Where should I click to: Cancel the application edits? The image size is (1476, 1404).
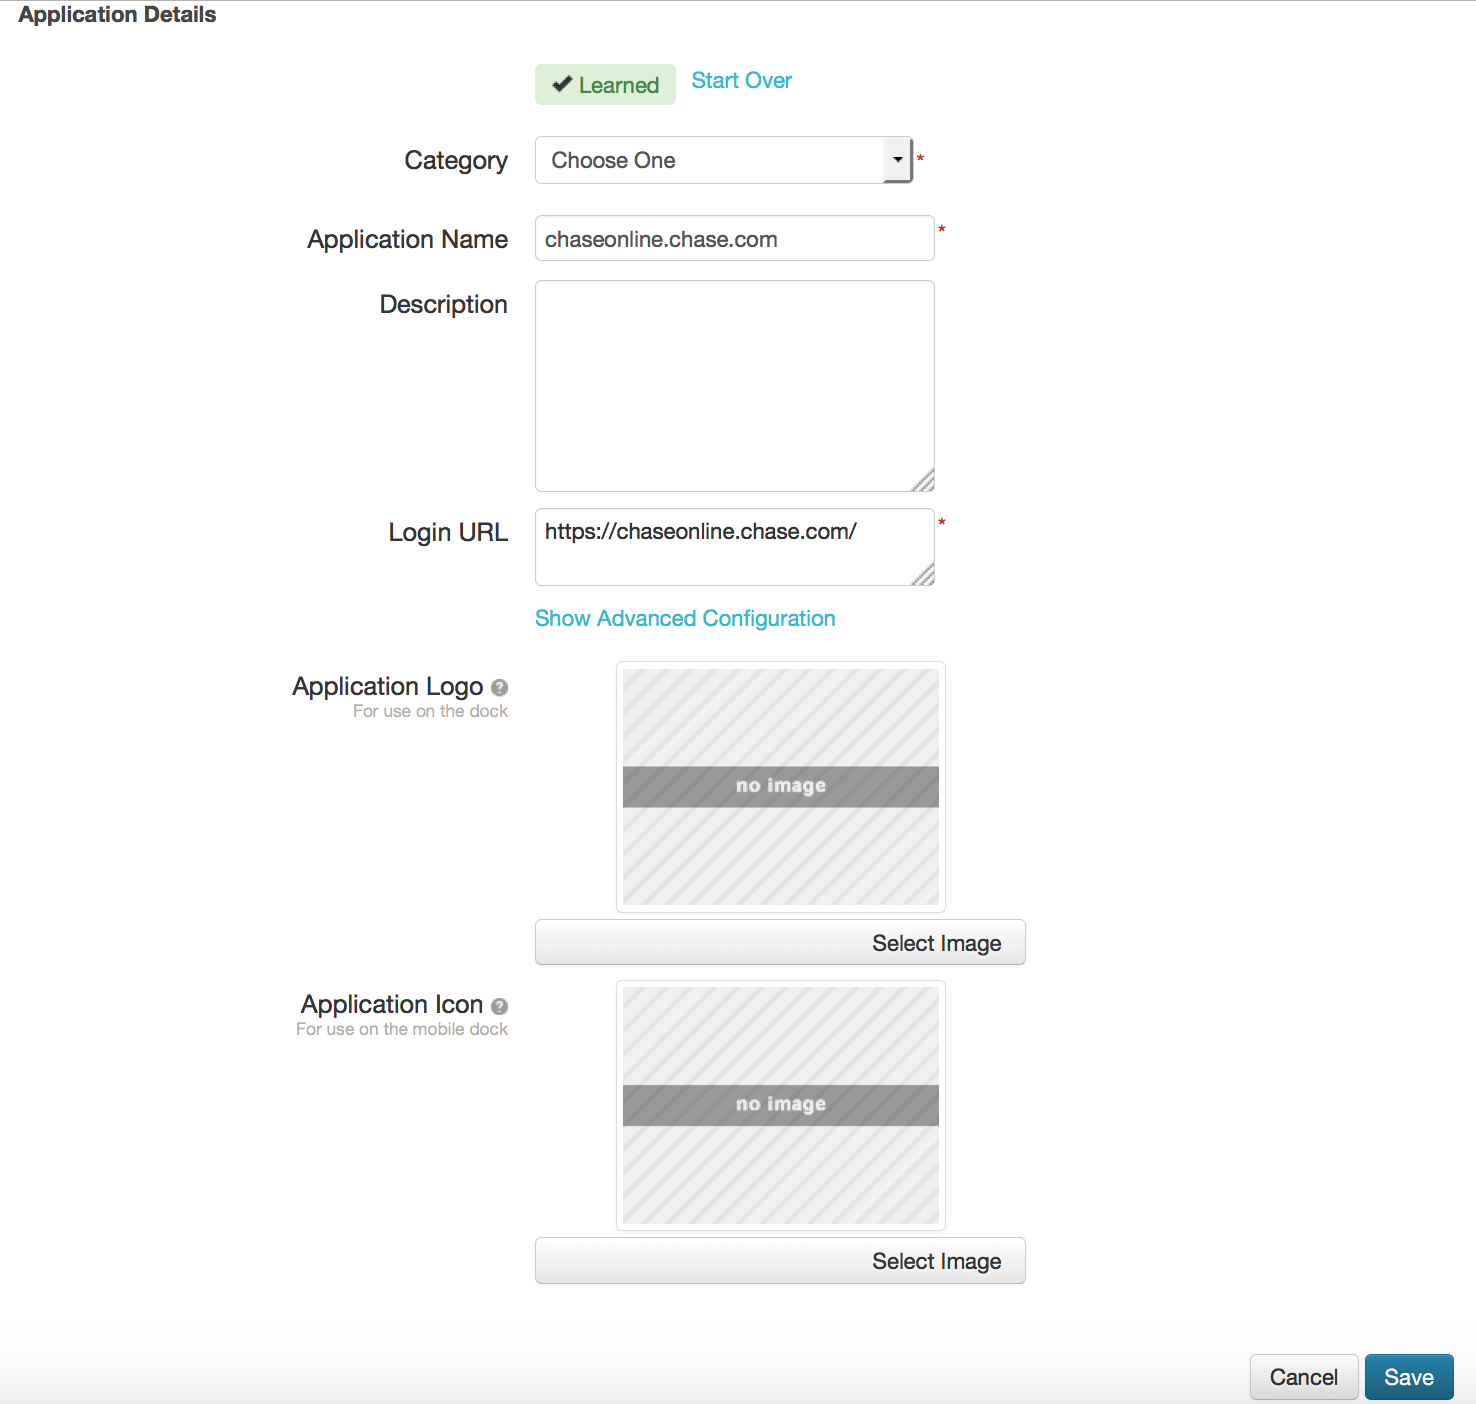click(1303, 1377)
